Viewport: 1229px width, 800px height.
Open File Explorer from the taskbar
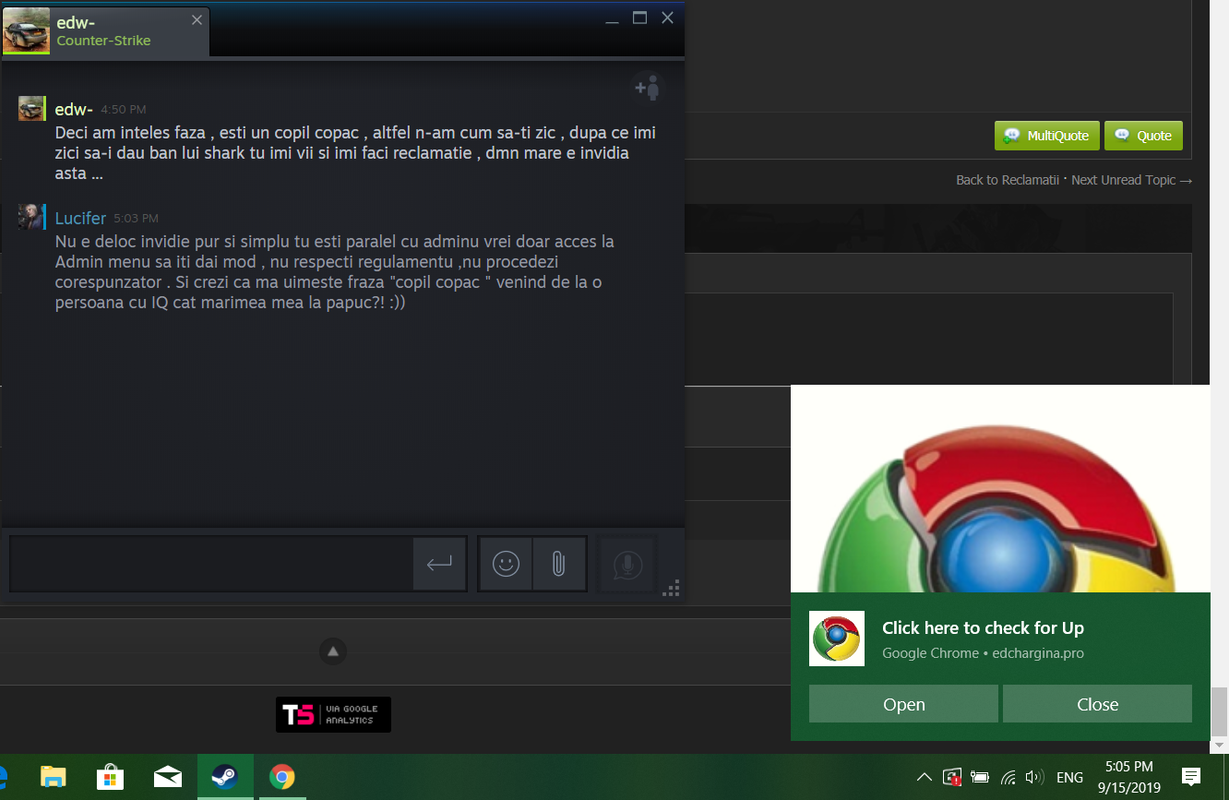click(53, 777)
